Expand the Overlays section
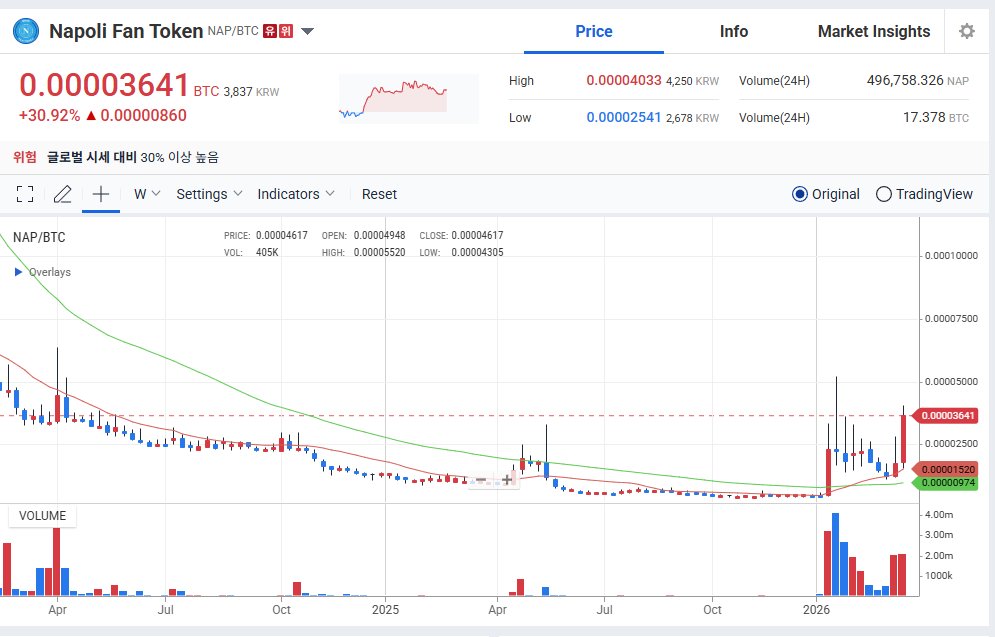The width and height of the screenshot is (995, 637). tap(43, 272)
